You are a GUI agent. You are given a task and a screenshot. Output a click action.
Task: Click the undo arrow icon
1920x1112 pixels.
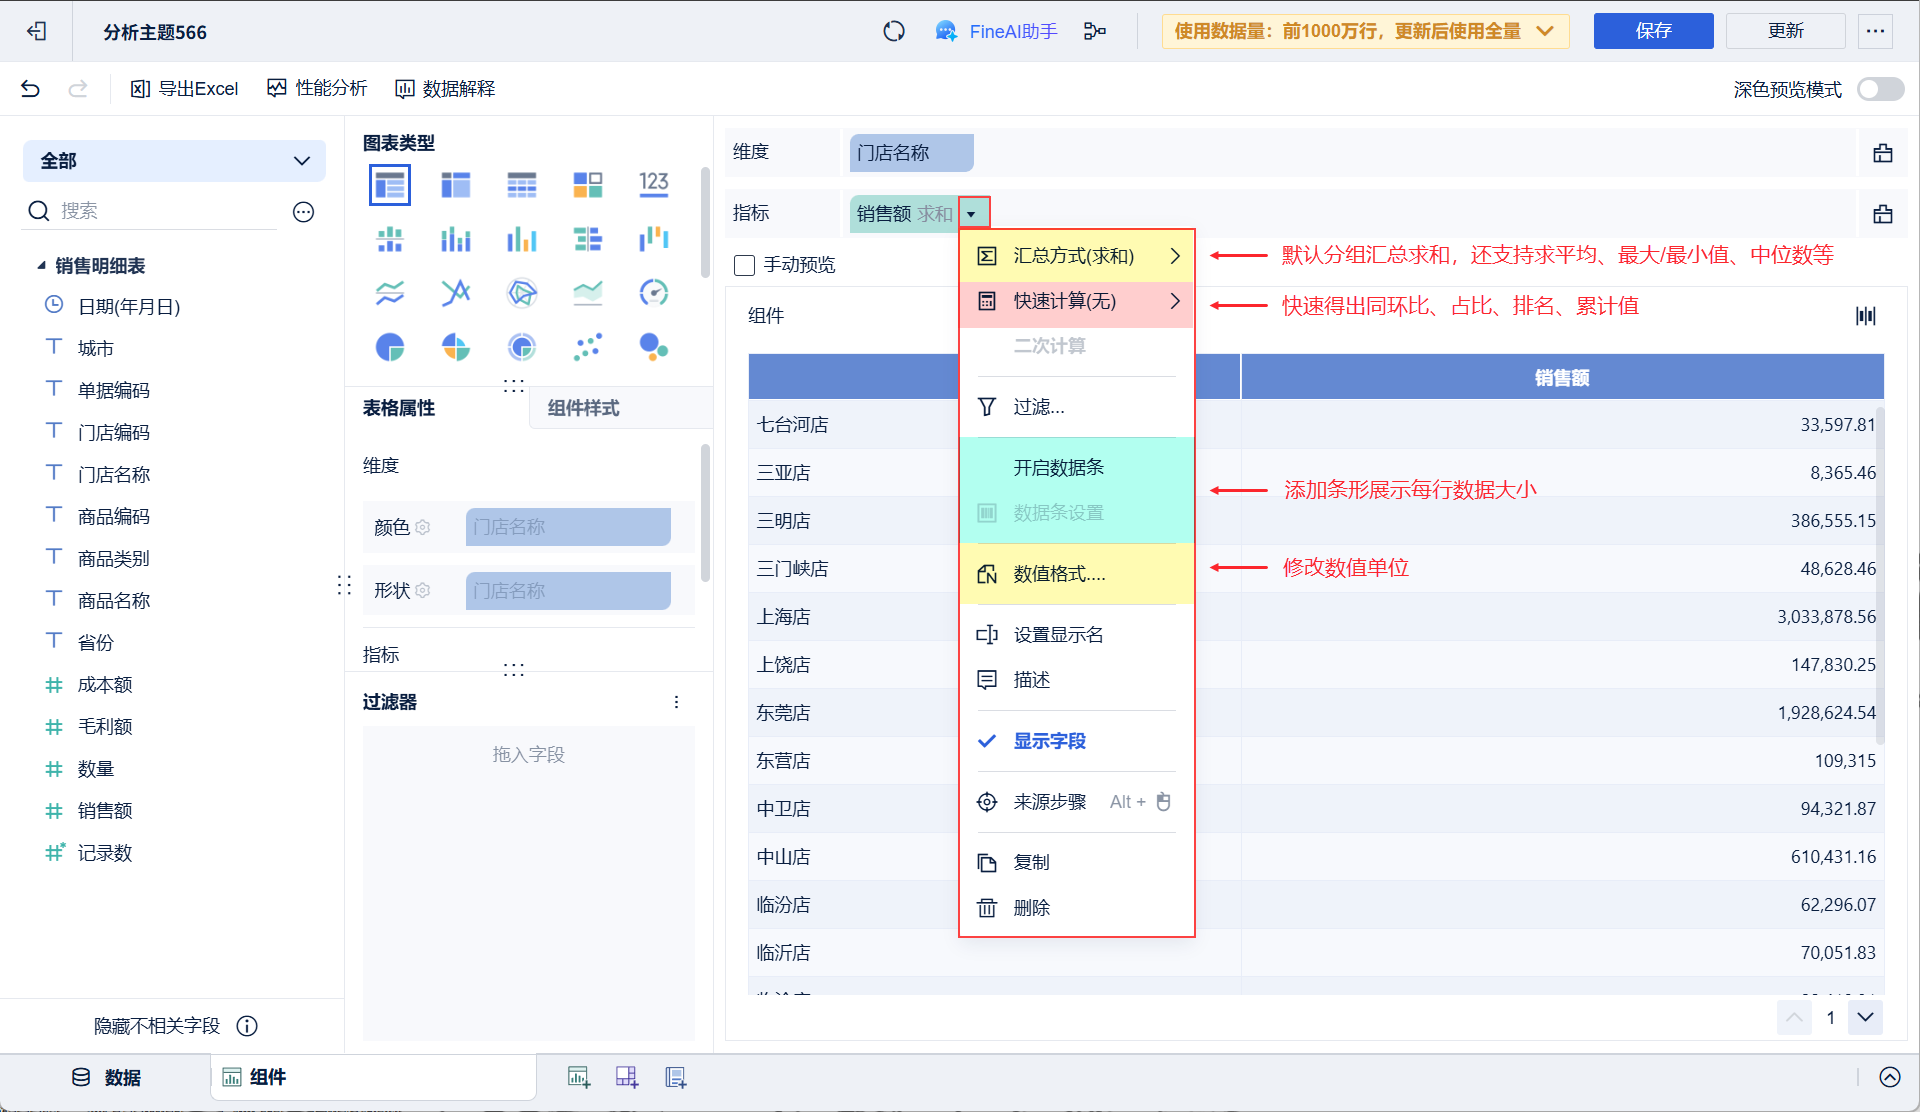point(30,89)
